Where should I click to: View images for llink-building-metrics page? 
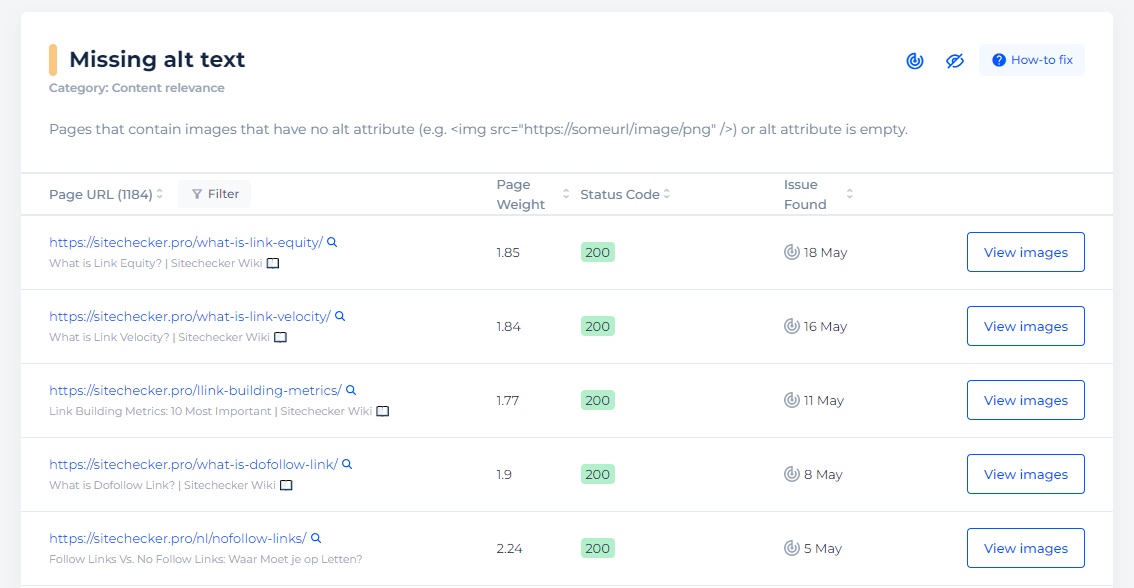click(x=1026, y=400)
